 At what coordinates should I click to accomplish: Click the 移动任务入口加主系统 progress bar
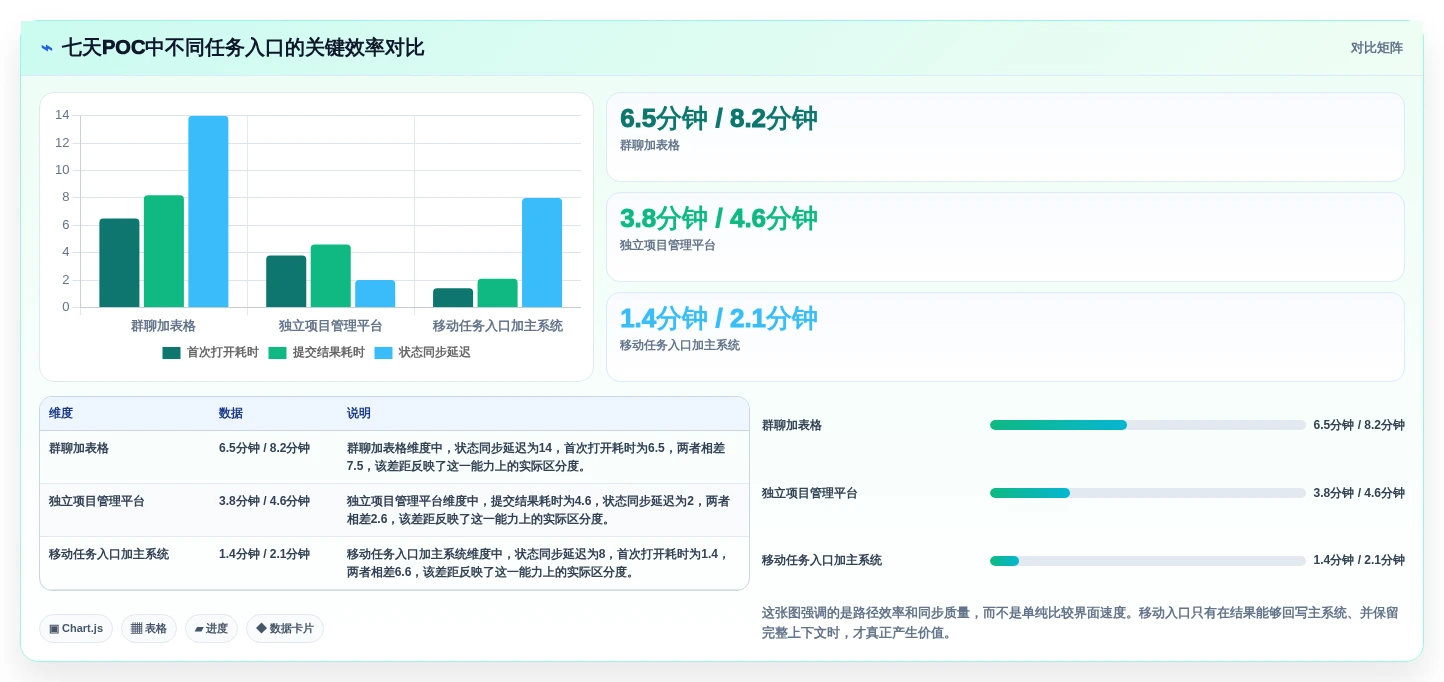(1148, 561)
